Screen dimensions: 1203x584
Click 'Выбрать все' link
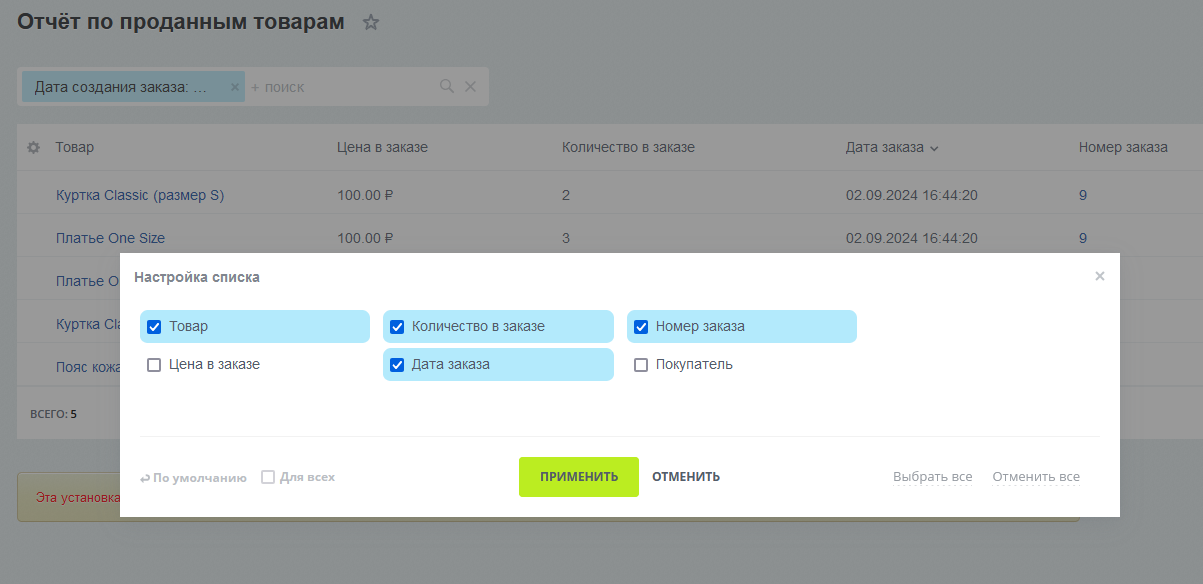point(932,477)
